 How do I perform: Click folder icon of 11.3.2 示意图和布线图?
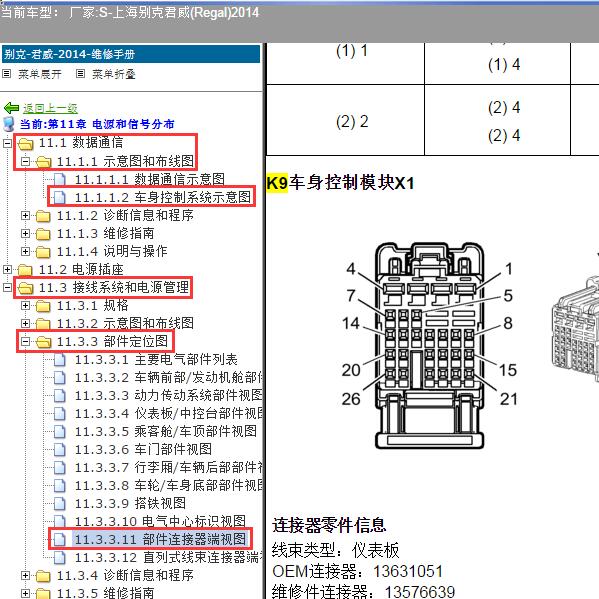43,324
